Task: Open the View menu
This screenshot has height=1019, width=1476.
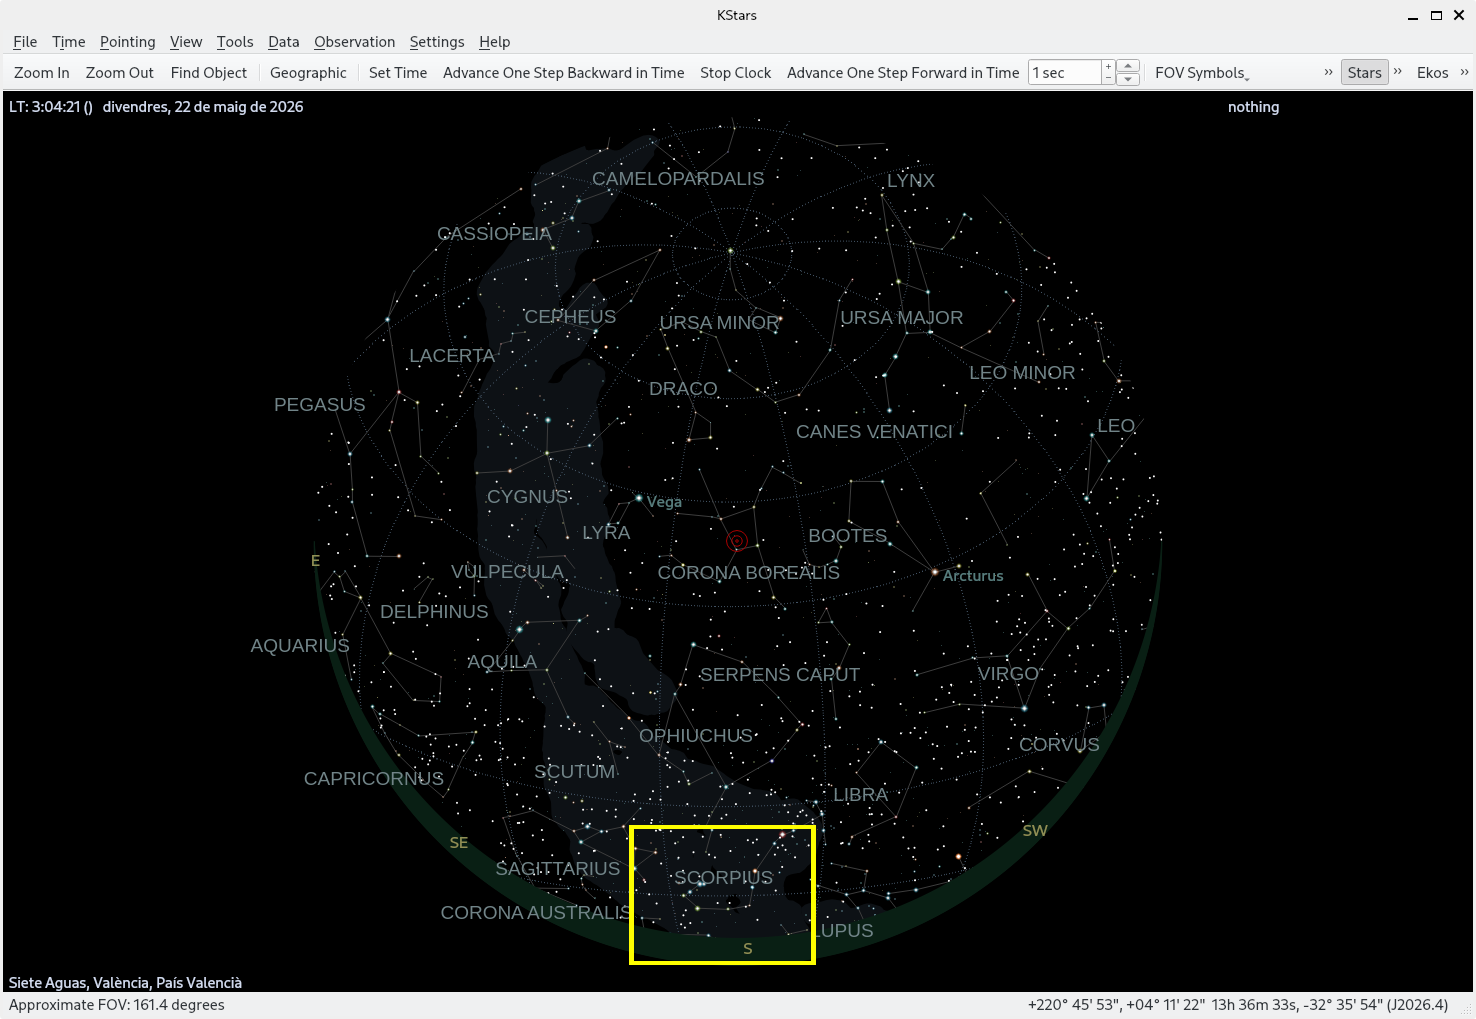Action: point(186,42)
